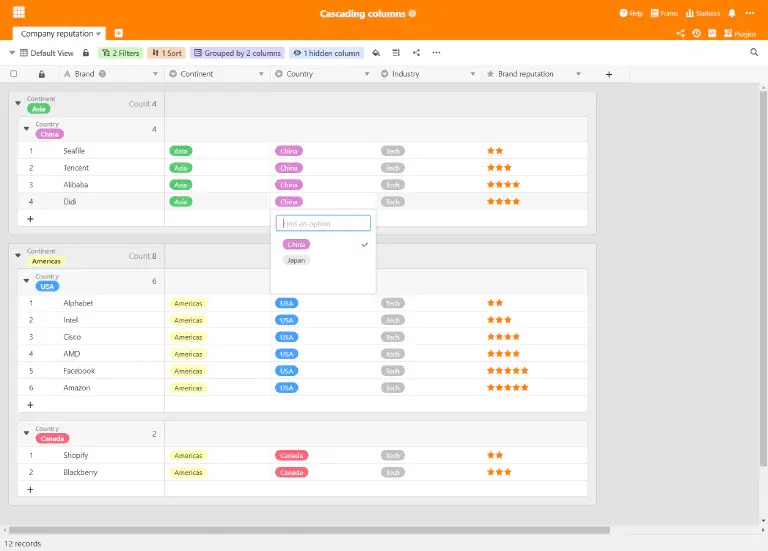The width and height of the screenshot is (768, 551).
Task: Collapse the Asia continent group
Action: click(x=18, y=103)
